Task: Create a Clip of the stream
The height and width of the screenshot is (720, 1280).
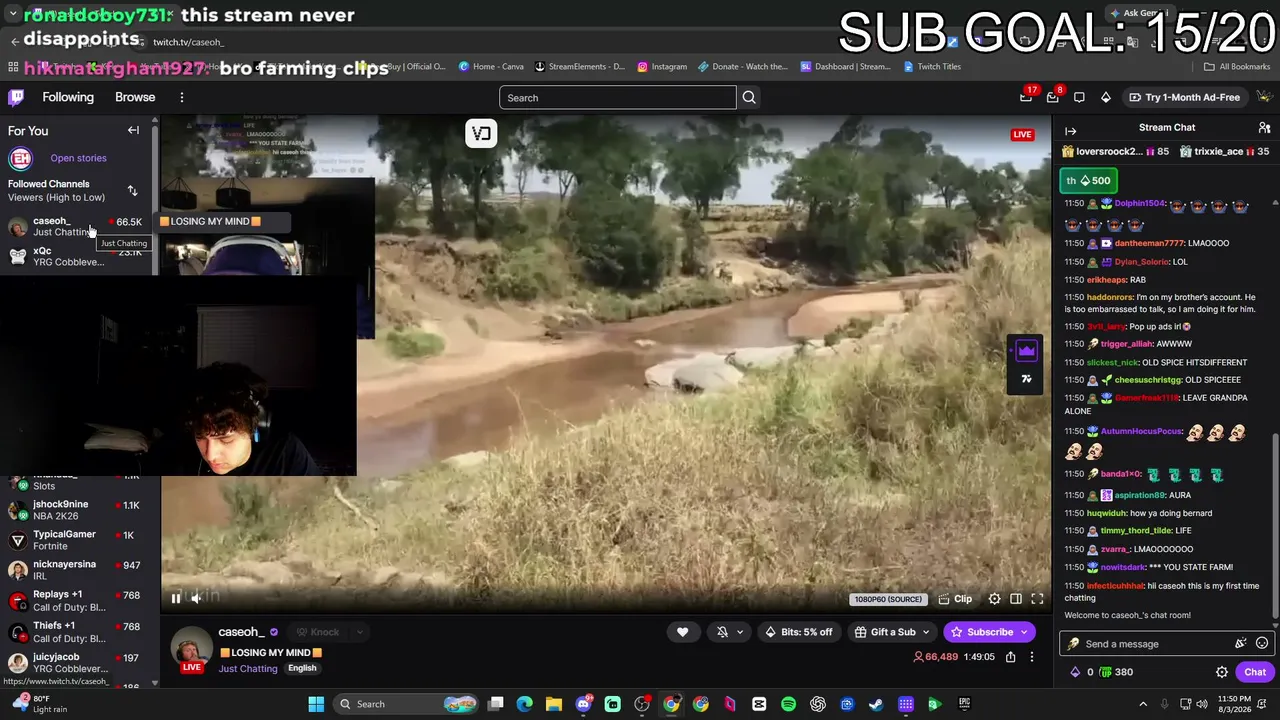Action: (956, 599)
